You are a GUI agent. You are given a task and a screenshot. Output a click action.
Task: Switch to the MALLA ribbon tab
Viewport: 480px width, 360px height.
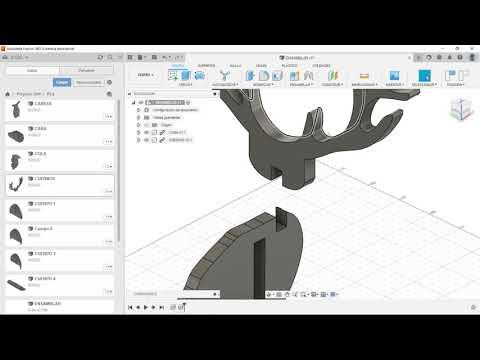coord(235,66)
